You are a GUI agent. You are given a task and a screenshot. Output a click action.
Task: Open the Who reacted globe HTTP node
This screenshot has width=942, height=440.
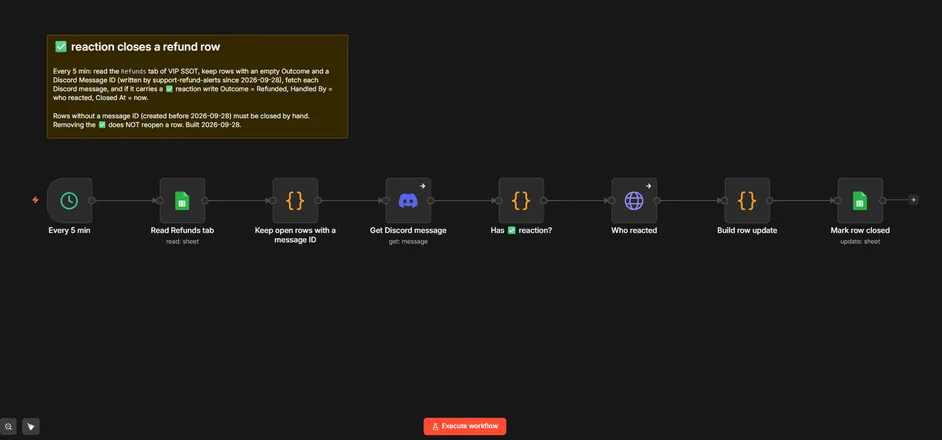pyautogui.click(x=634, y=201)
